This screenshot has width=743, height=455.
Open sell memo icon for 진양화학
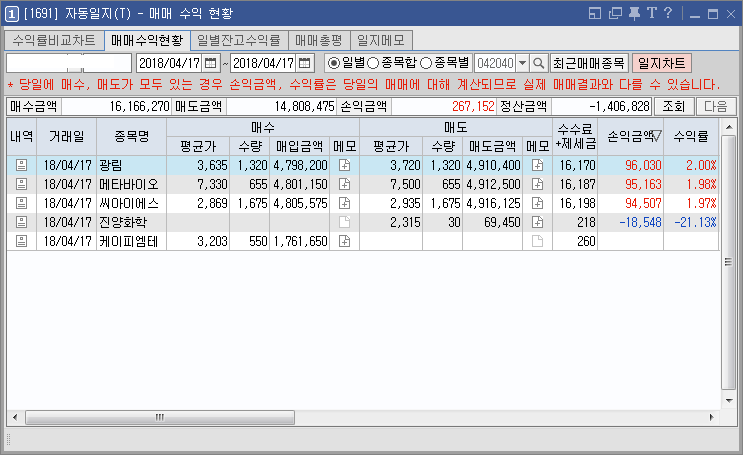coord(537,222)
